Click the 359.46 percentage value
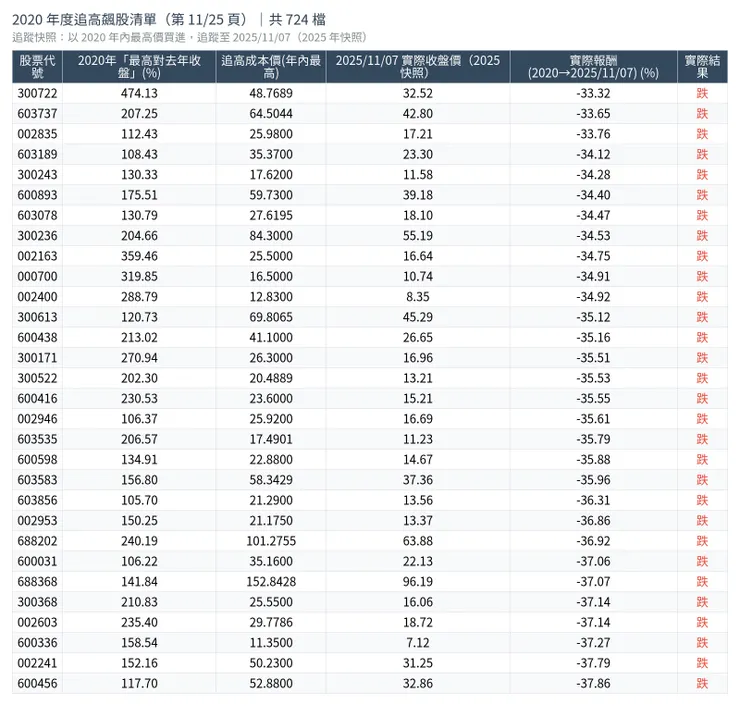 [x=139, y=256]
